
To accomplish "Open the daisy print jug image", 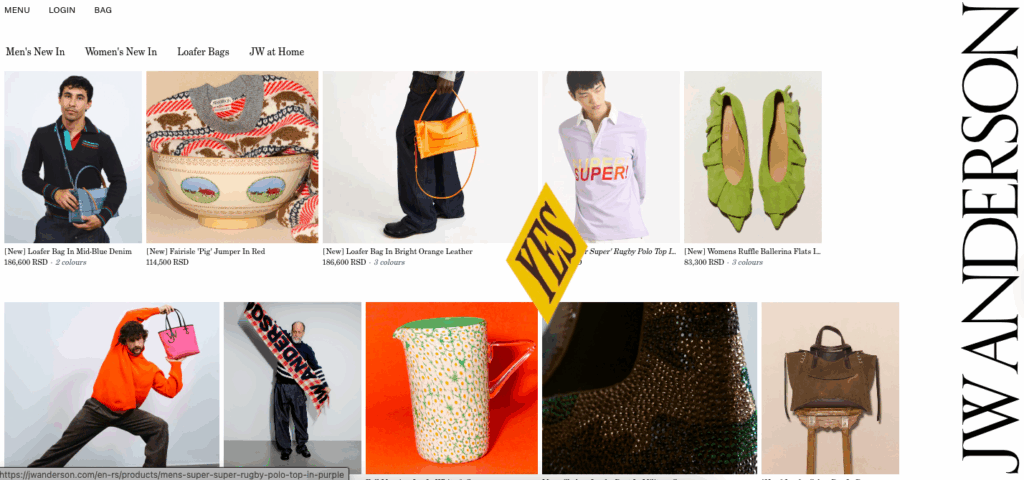I will [x=452, y=388].
